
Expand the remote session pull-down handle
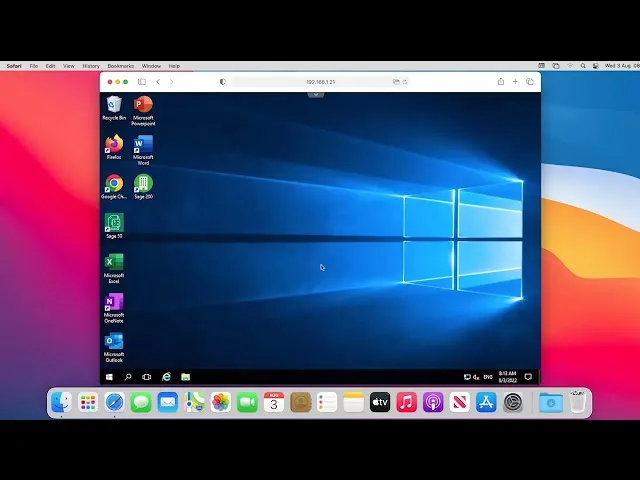click(316, 94)
